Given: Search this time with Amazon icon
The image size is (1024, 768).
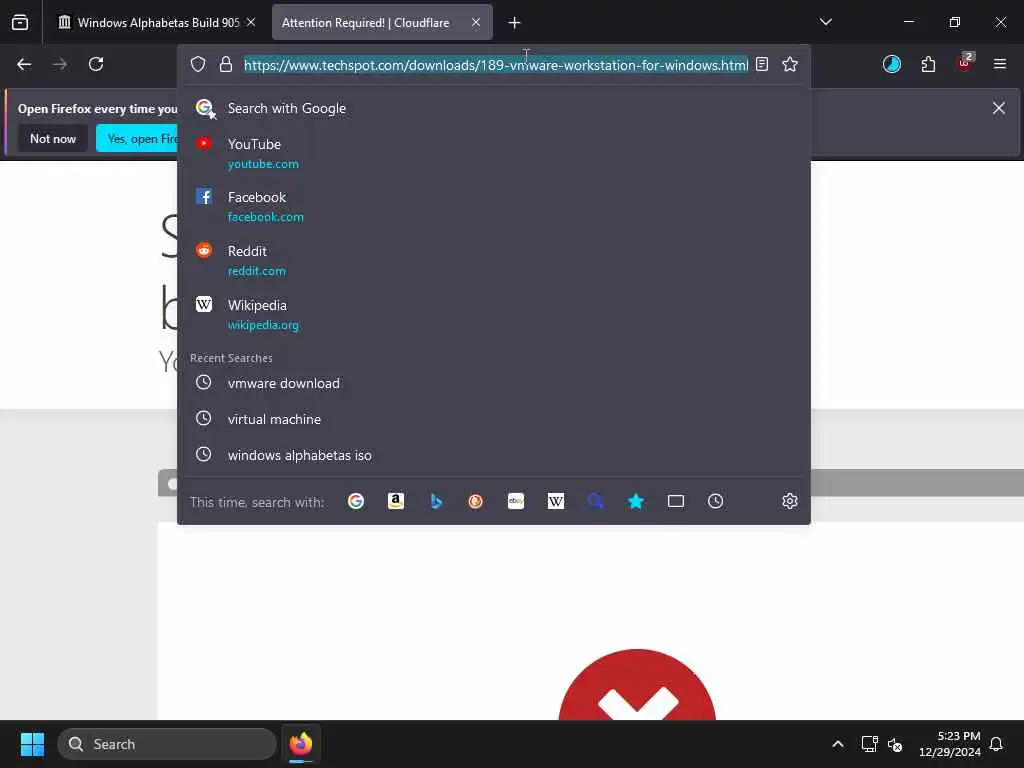Looking at the screenshot, I should pos(396,501).
